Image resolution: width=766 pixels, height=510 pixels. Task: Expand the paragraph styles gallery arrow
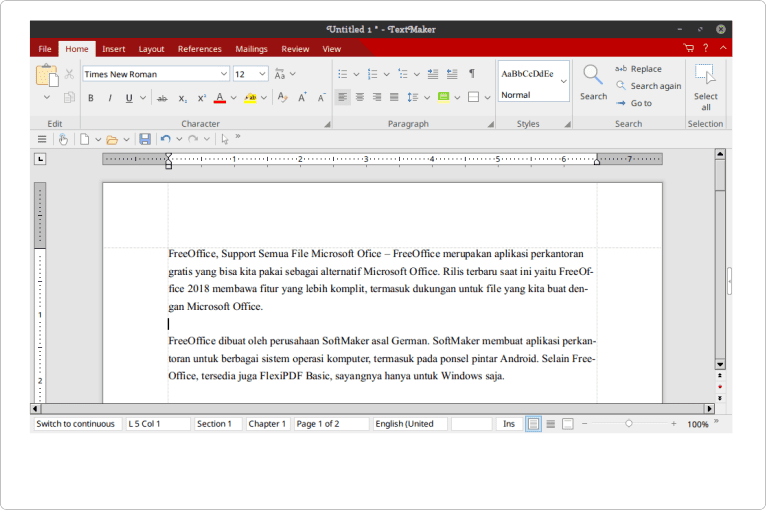tap(564, 81)
